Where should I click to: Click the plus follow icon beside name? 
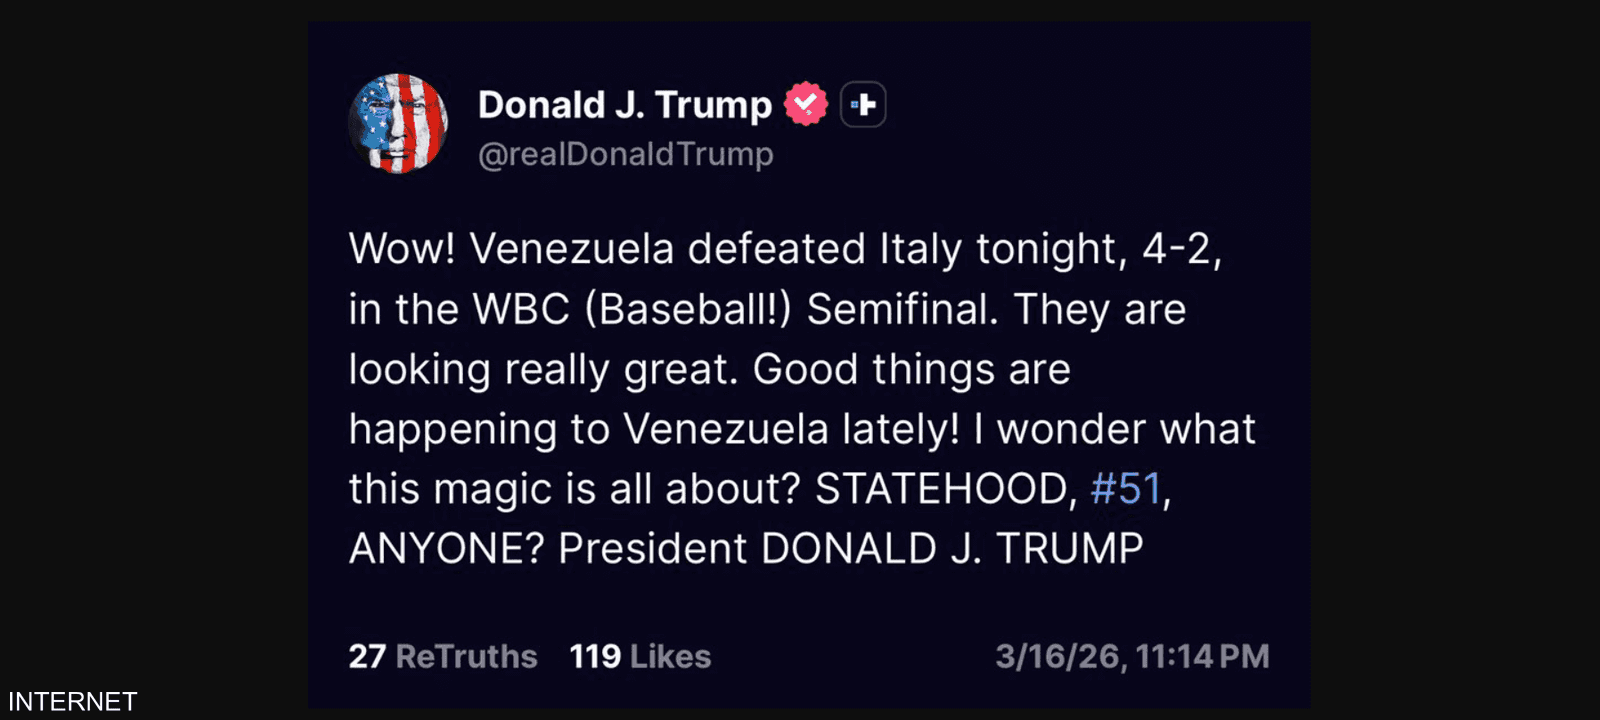864,104
